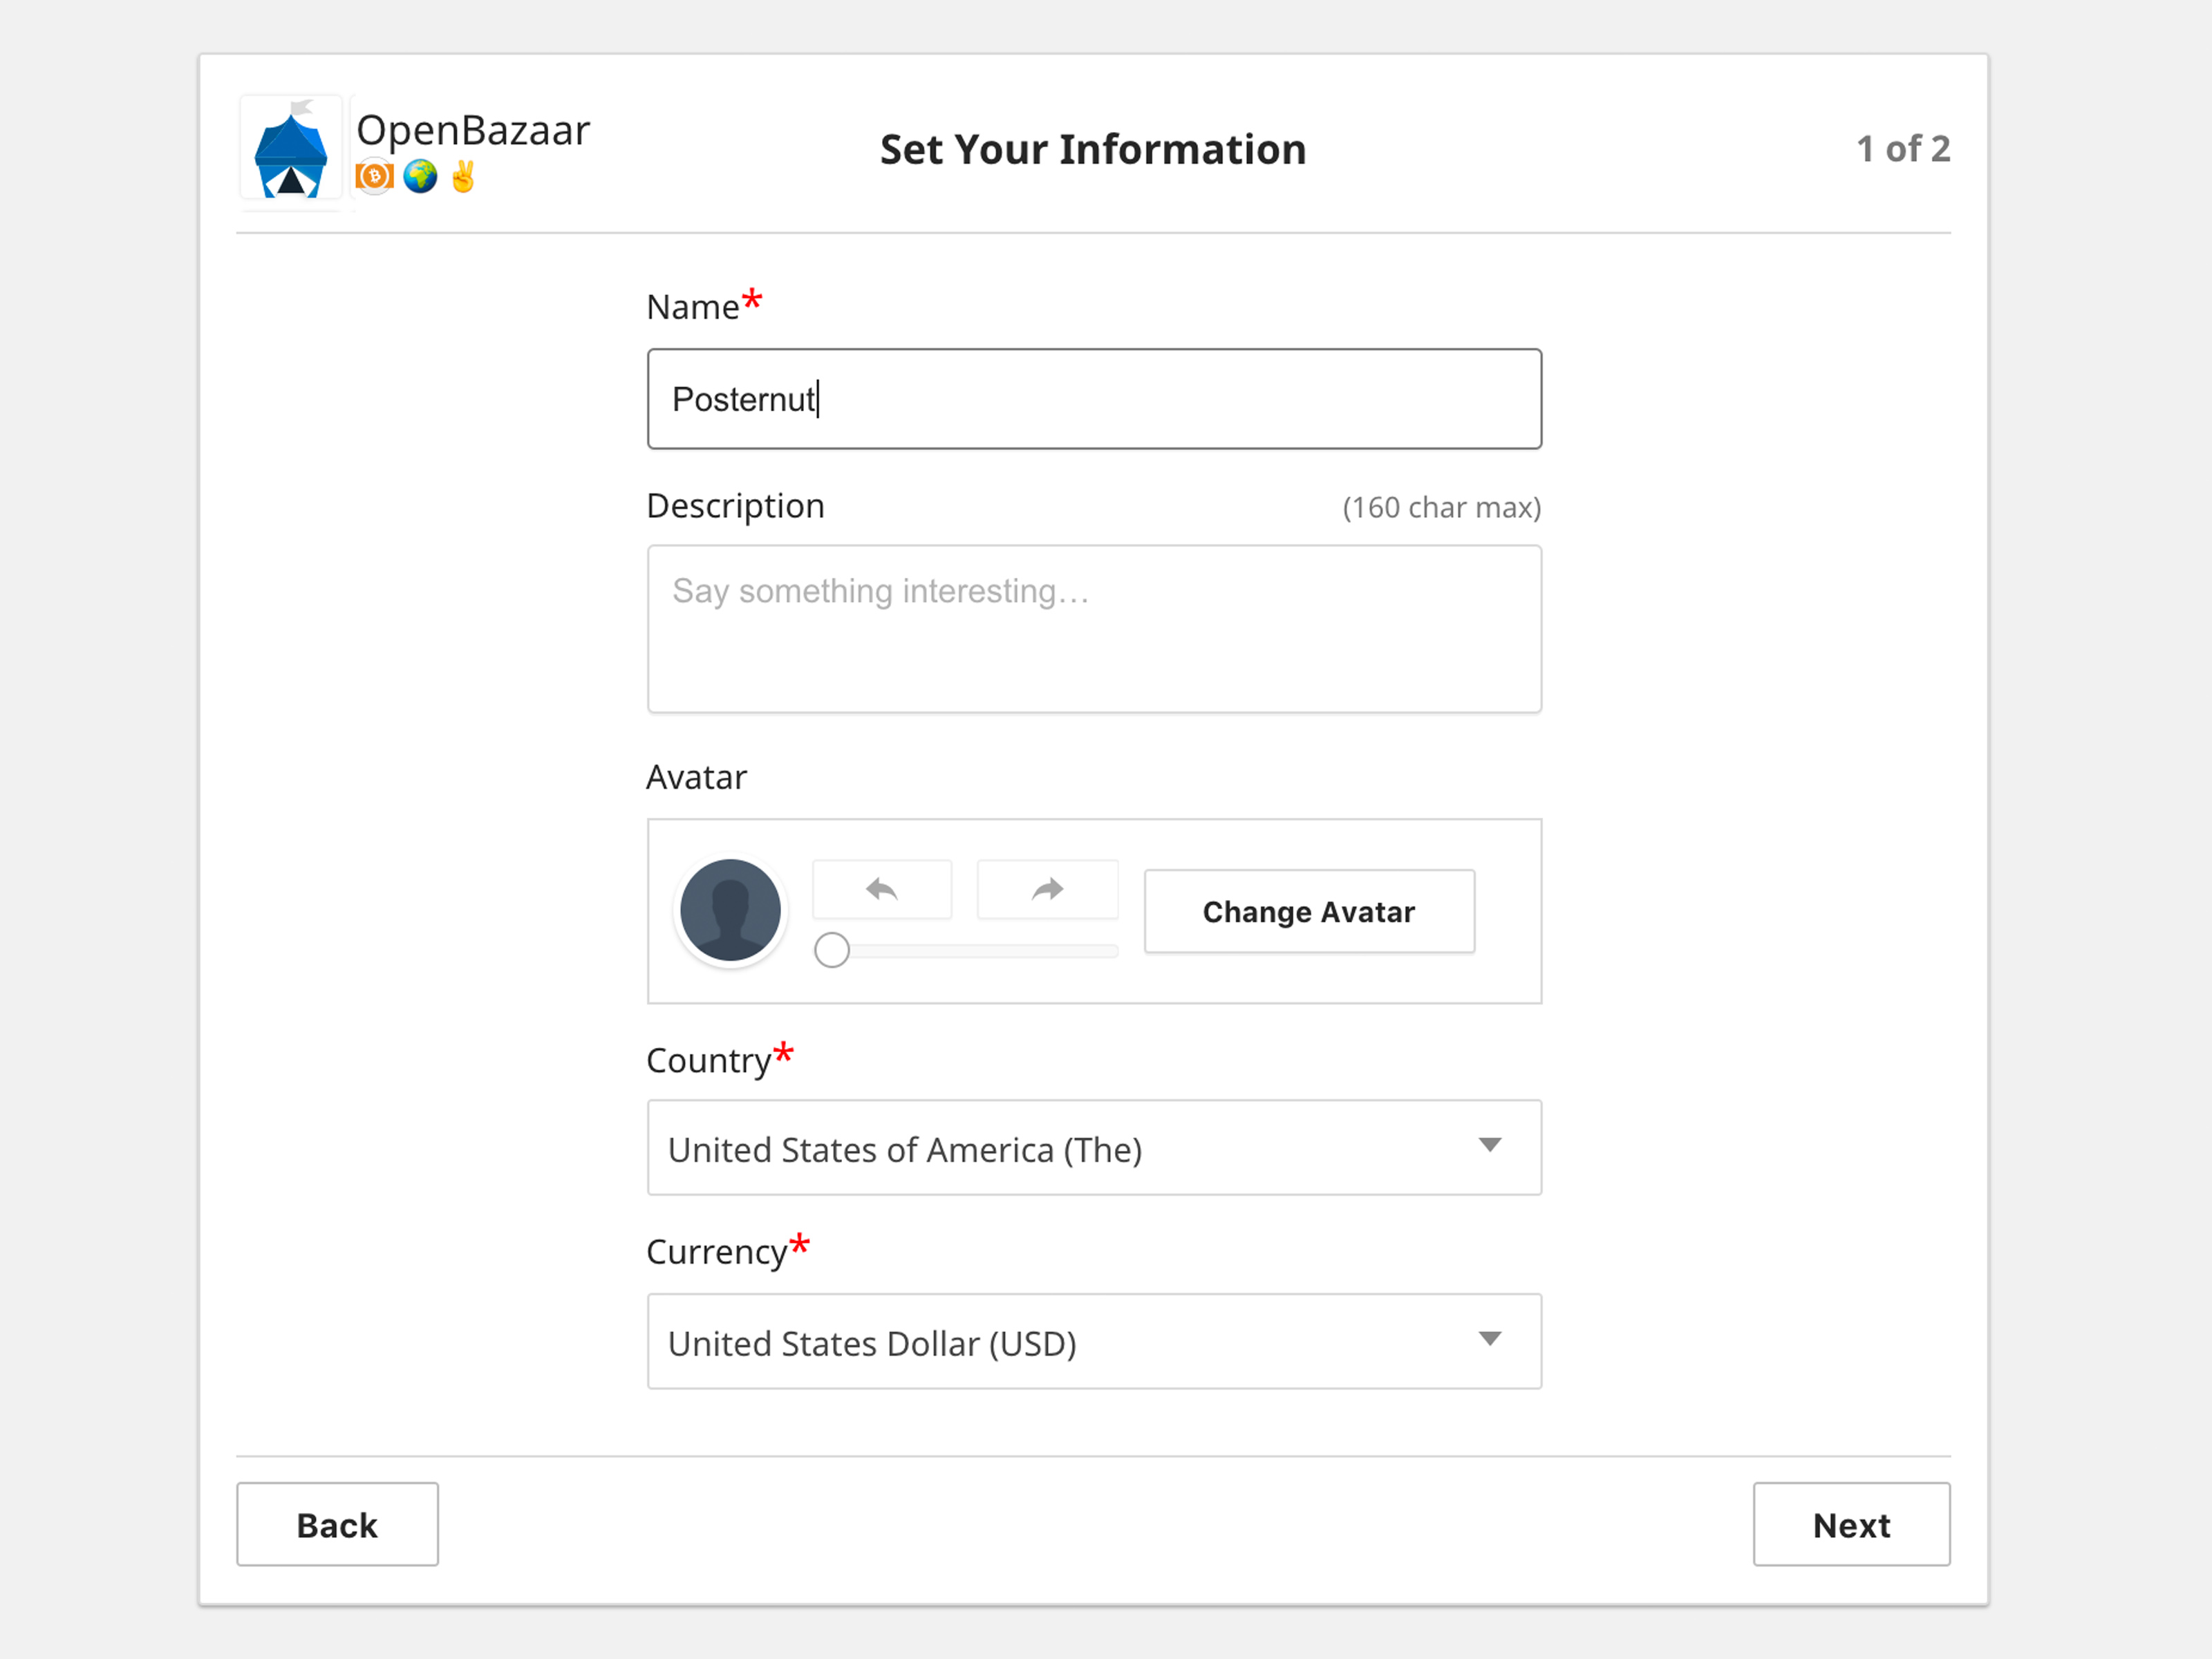Click the United States Dollar currency field
The height and width of the screenshot is (1659, 2212).
tap(1050, 1342)
